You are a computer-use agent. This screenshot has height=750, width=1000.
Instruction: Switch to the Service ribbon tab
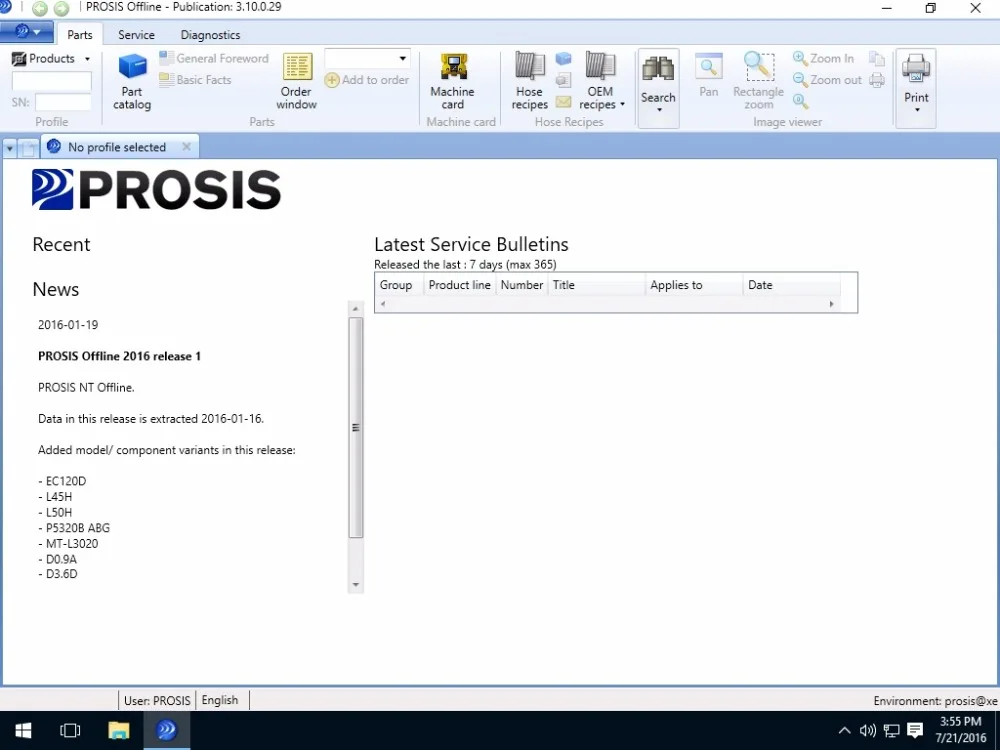pos(136,34)
